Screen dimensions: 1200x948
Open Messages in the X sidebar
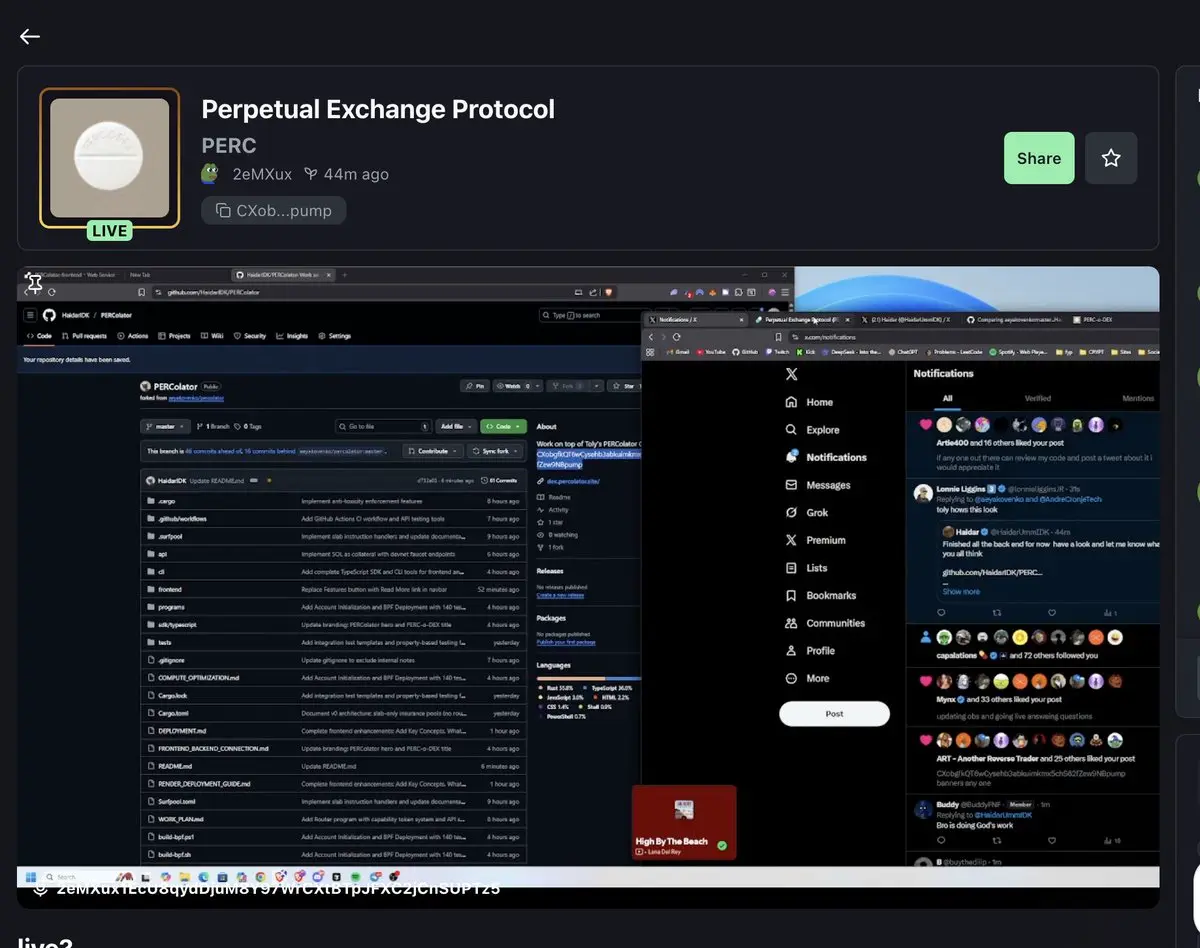[817, 485]
